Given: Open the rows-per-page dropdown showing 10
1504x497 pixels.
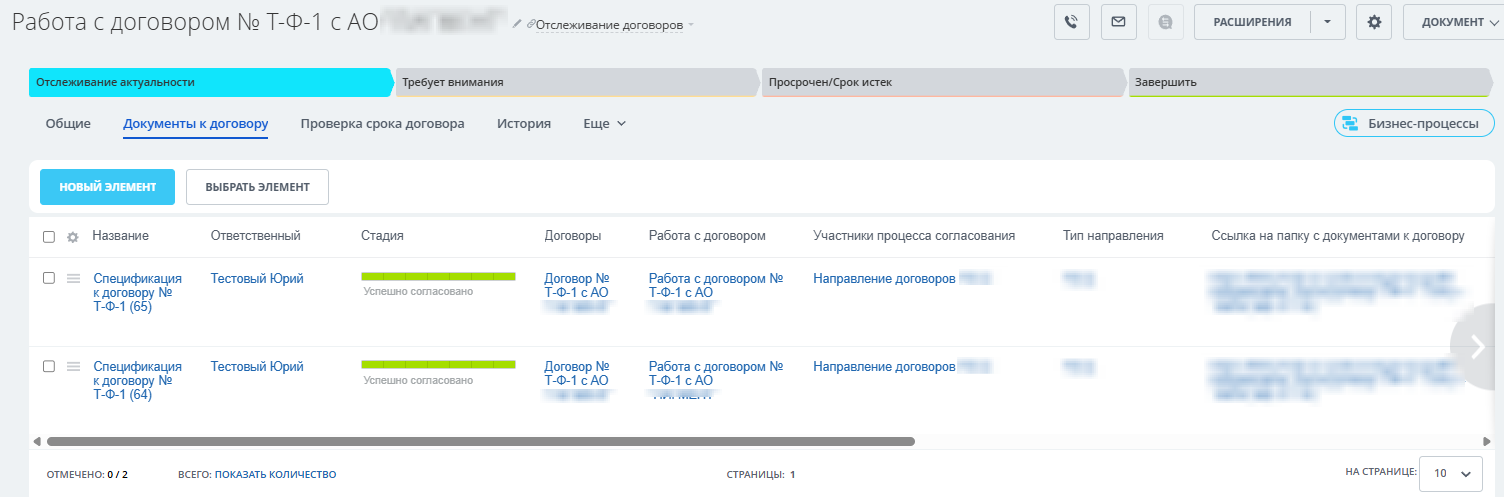Looking at the screenshot, I should pos(1452,473).
